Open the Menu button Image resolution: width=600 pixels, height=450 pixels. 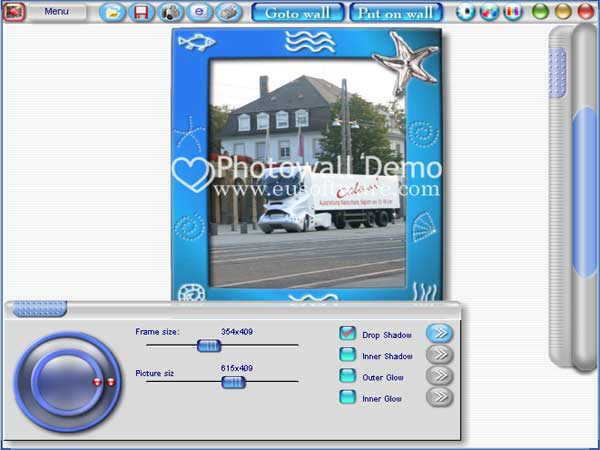point(58,12)
